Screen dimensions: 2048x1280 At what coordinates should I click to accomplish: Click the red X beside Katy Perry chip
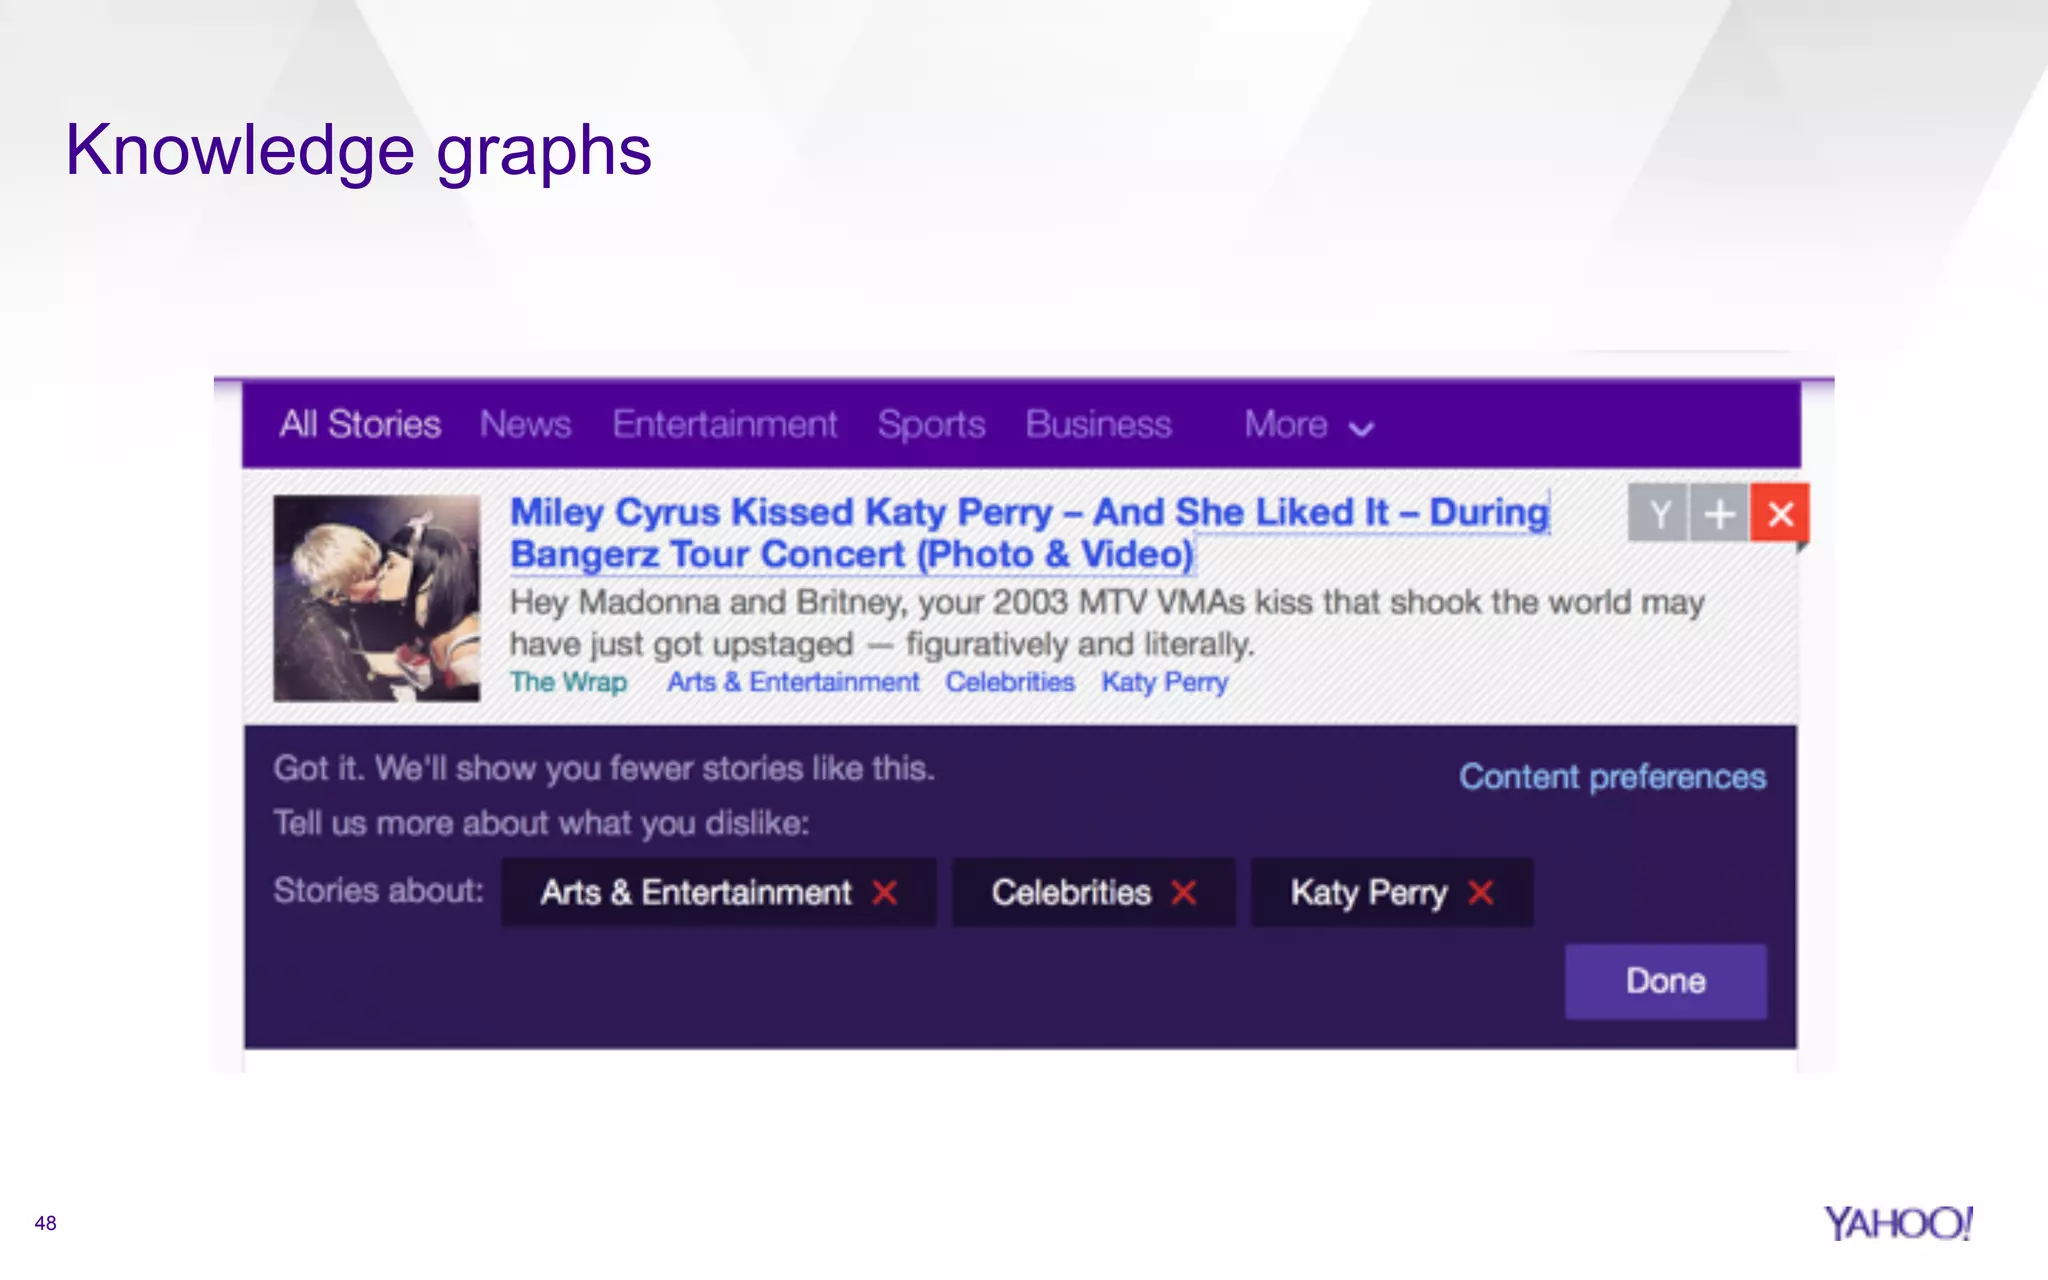click(x=1481, y=892)
